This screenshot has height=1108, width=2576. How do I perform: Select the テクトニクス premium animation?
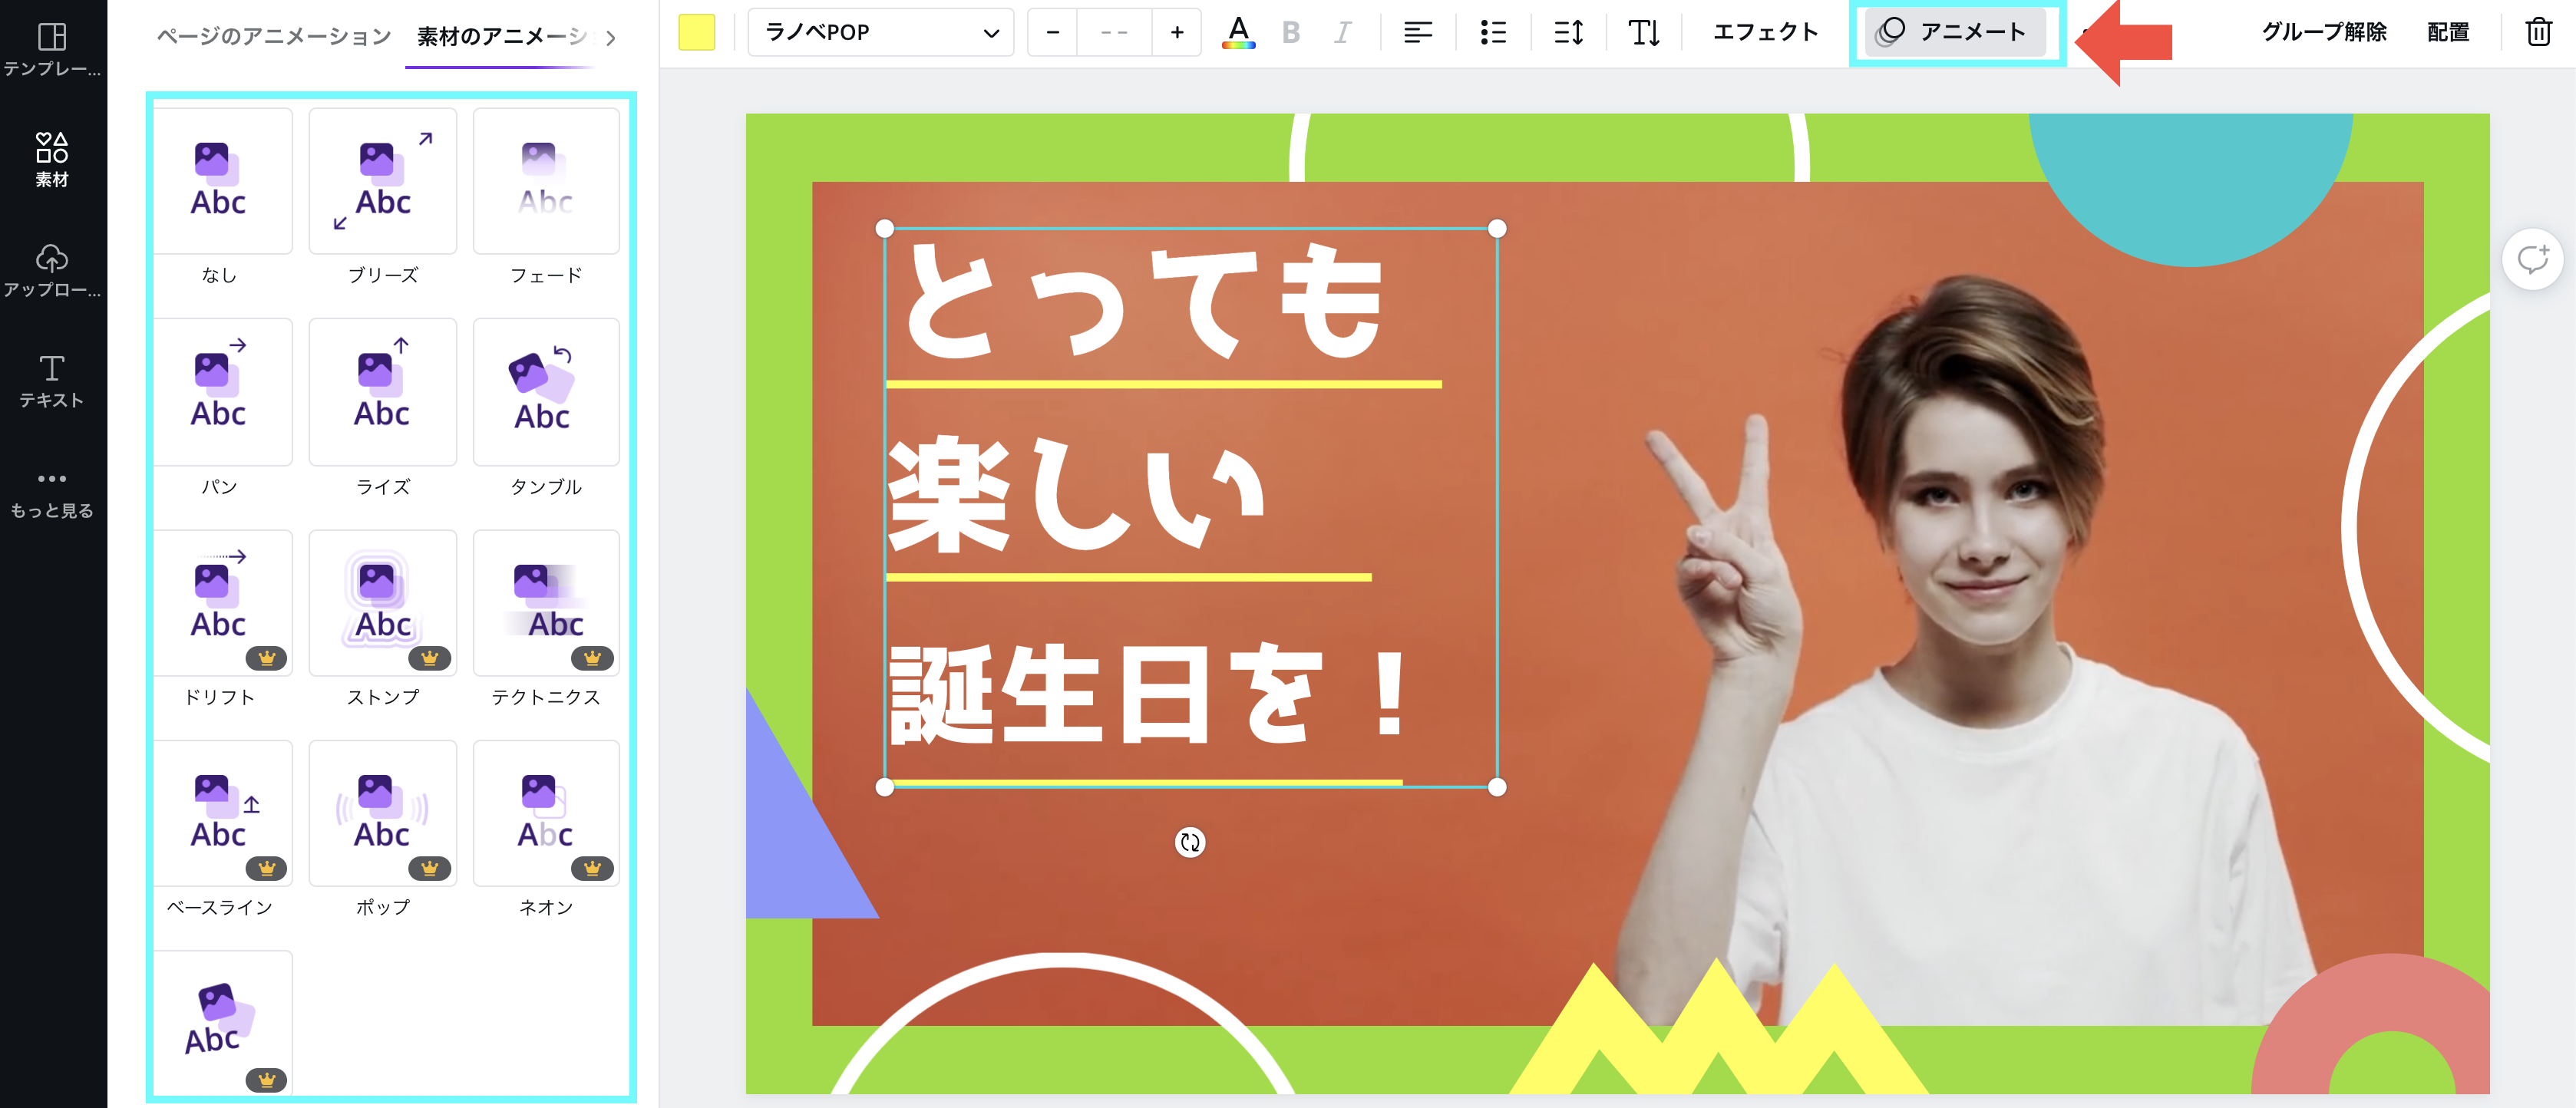(546, 603)
